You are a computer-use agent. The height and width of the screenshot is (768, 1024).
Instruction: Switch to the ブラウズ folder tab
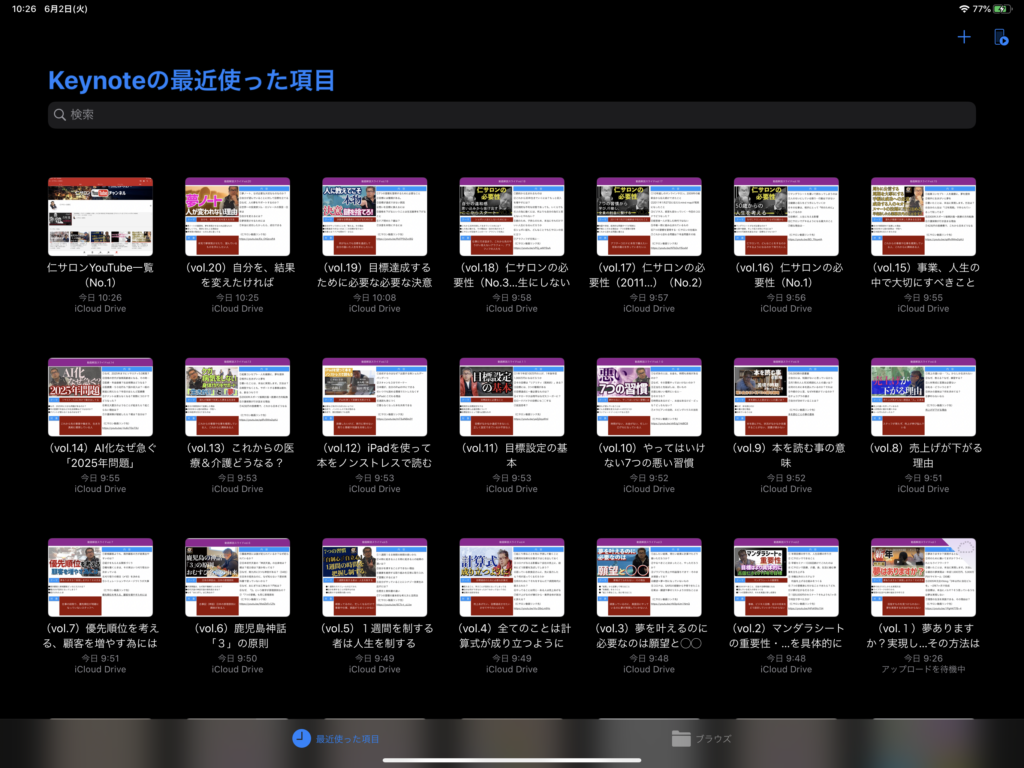(701, 739)
